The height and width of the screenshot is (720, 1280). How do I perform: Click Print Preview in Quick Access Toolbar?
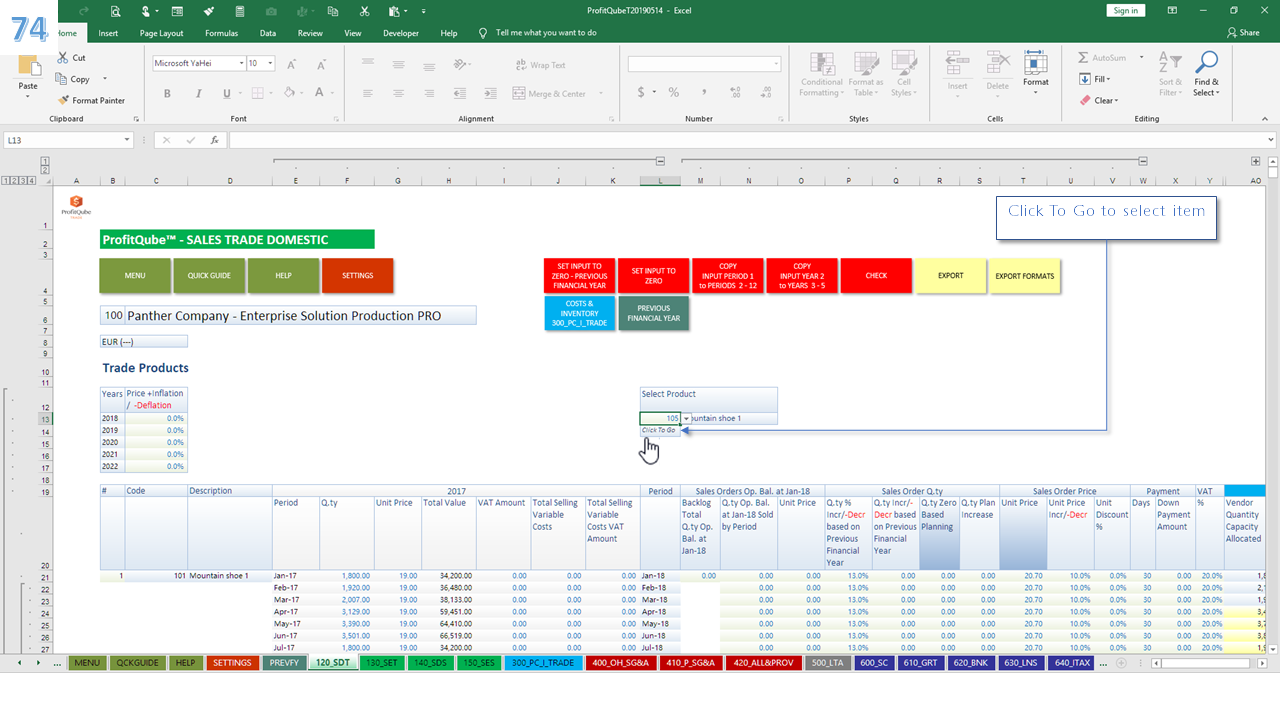click(x=116, y=11)
